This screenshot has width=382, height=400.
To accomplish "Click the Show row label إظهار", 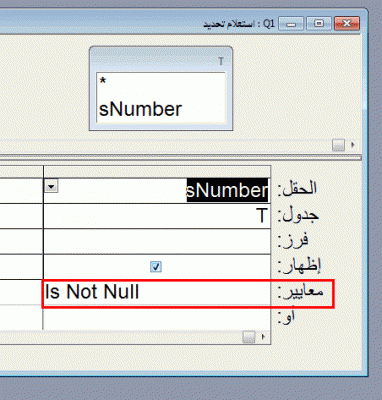I will tap(299, 266).
